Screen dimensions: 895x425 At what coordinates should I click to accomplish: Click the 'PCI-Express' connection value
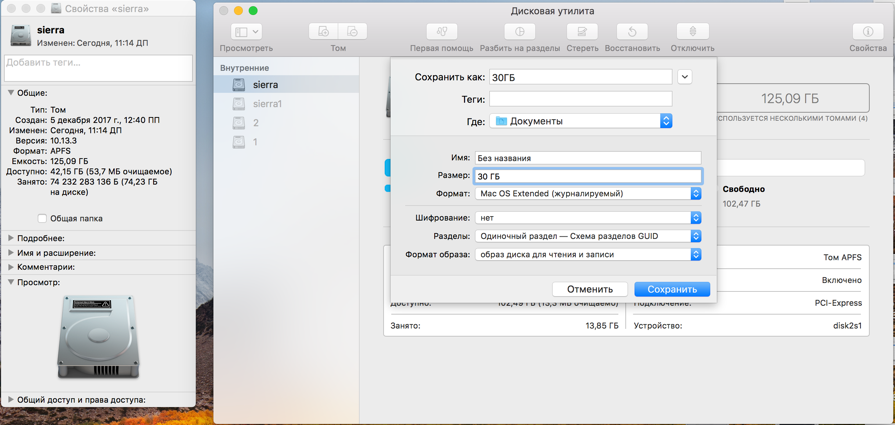[838, 303]
